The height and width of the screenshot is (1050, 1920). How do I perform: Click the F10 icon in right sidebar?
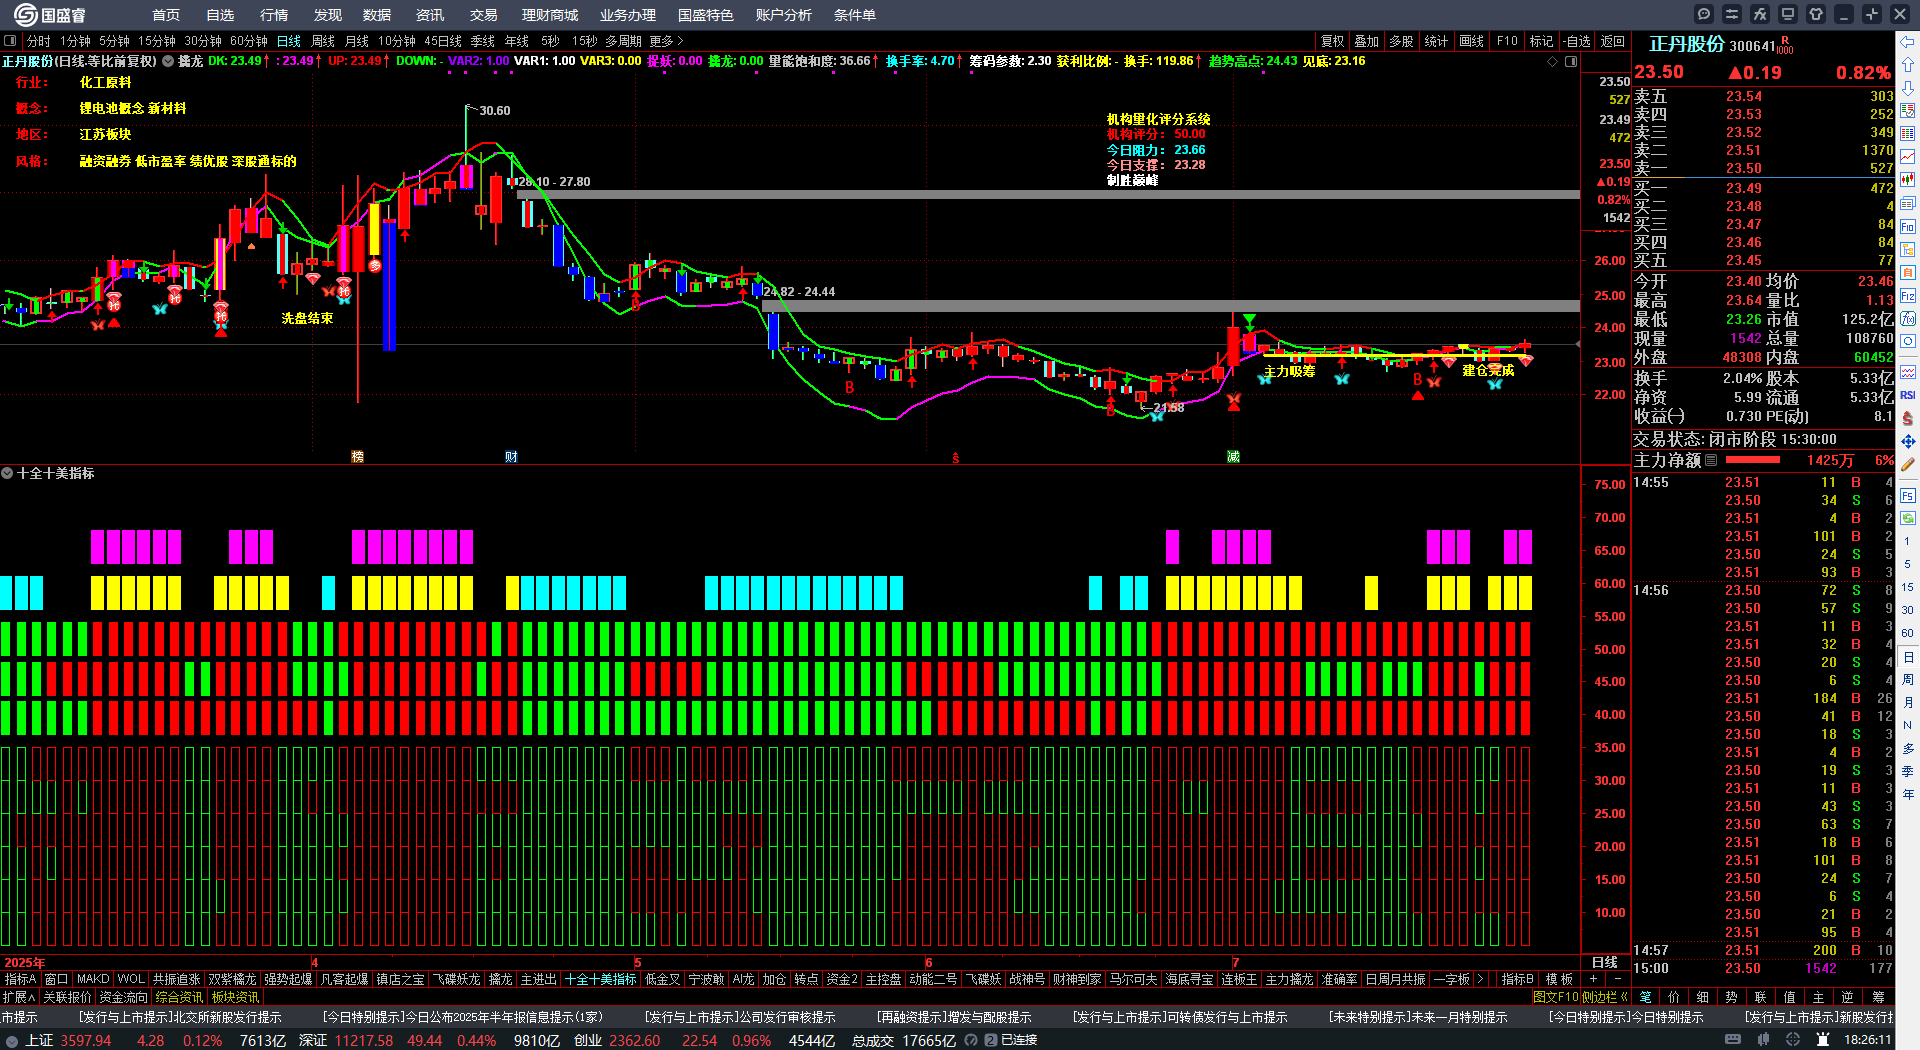click(1908, 226)
